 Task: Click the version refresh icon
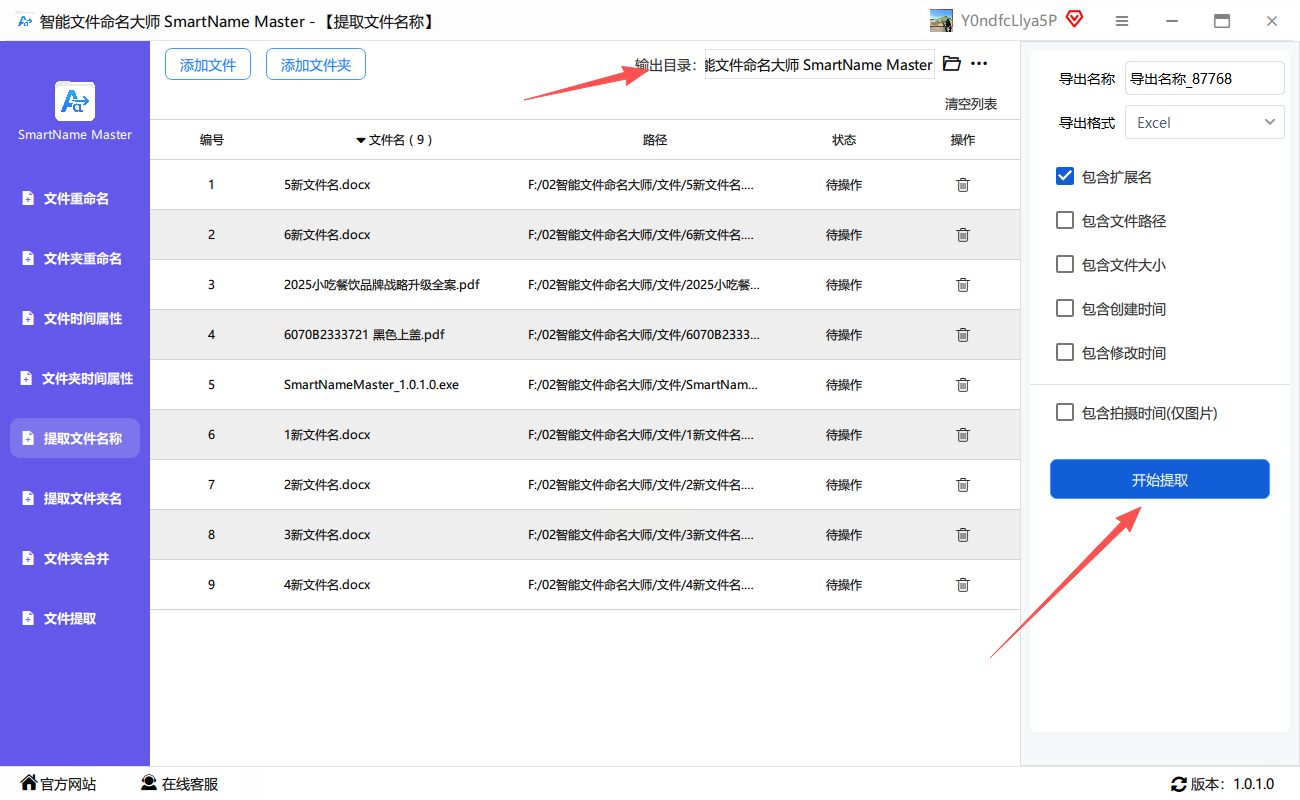point(1179,784)
